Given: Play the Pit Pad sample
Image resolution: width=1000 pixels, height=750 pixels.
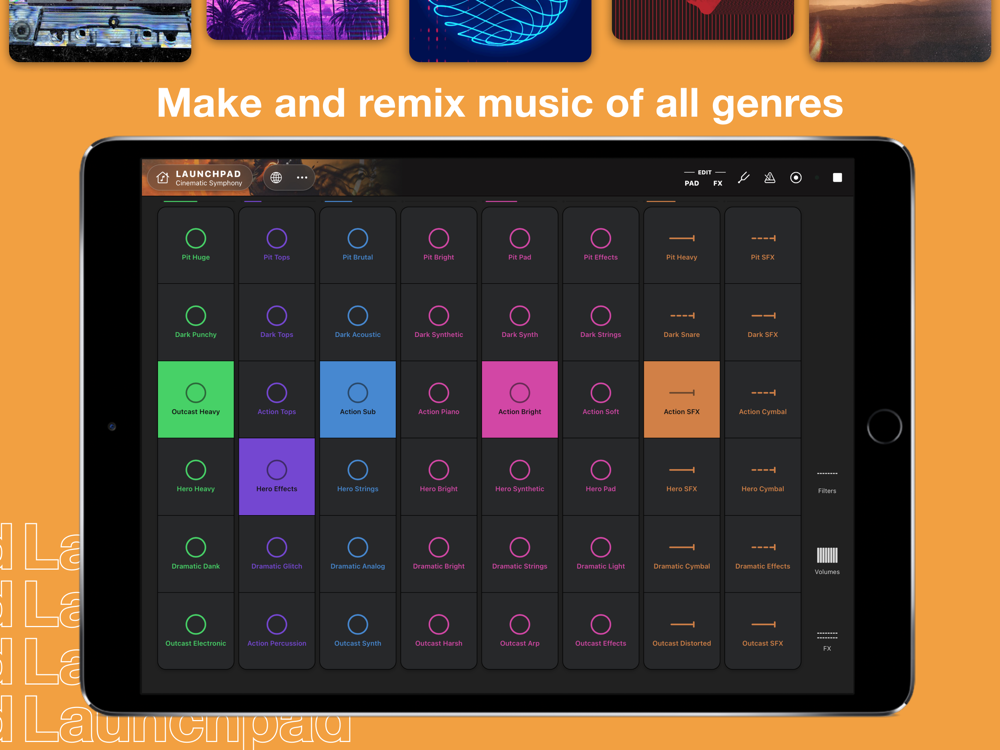Looking at the screenshot, I should pyautogui.click(x=520, y=245).
